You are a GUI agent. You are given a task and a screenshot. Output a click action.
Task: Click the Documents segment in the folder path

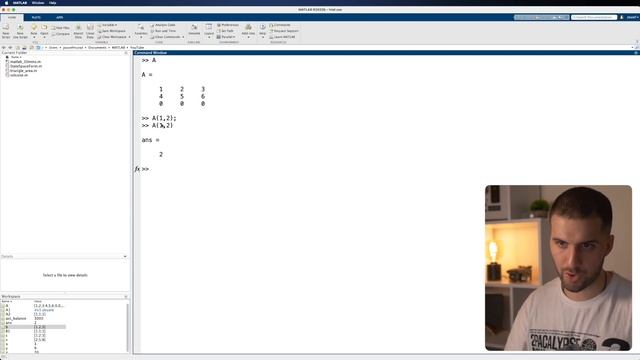[x=97, y=47]
